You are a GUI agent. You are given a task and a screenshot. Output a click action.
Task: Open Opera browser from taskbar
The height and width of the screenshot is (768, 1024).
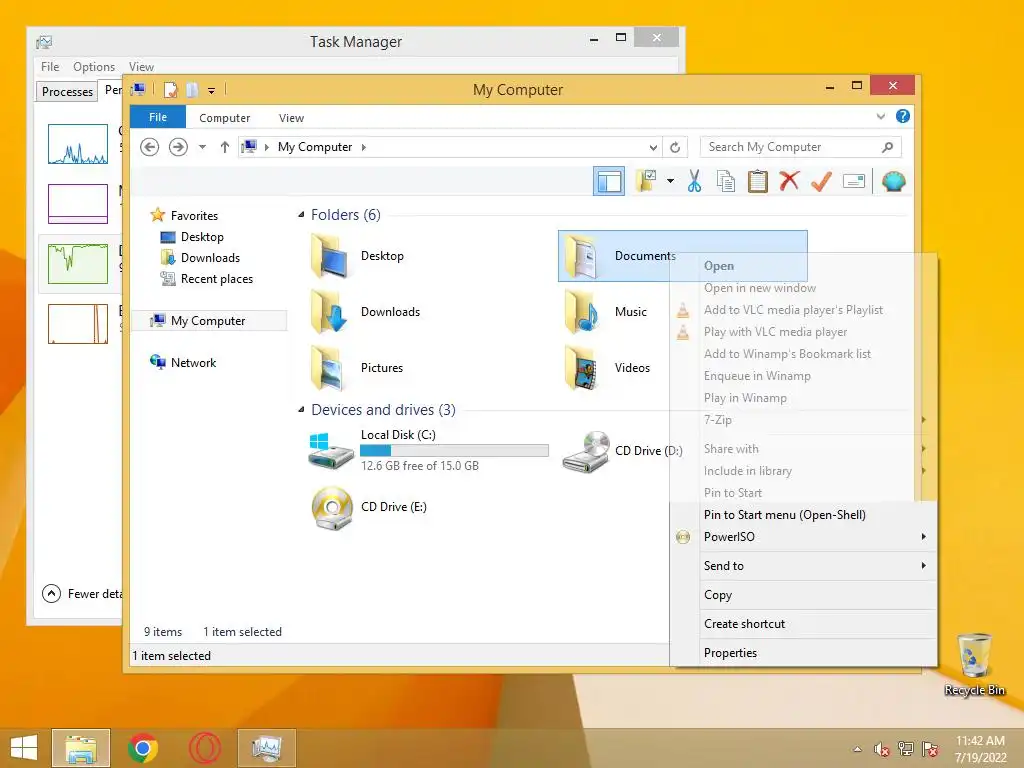tap(204, 748)
